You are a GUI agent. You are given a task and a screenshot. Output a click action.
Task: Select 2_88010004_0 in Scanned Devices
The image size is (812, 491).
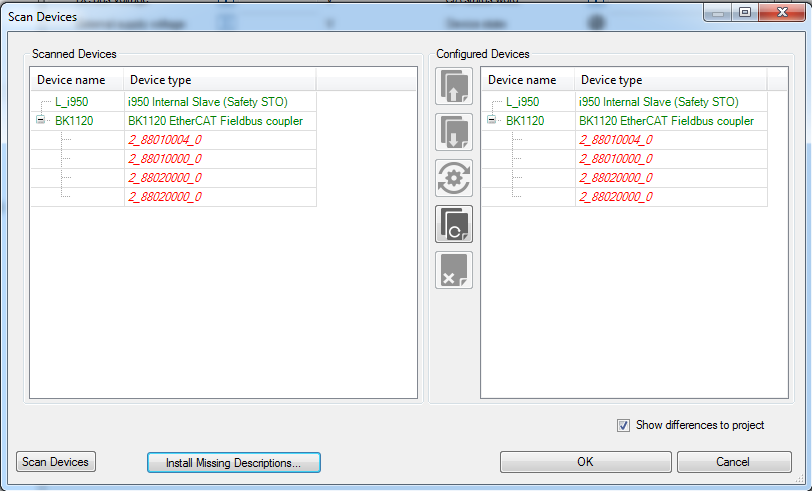(165, 140)
